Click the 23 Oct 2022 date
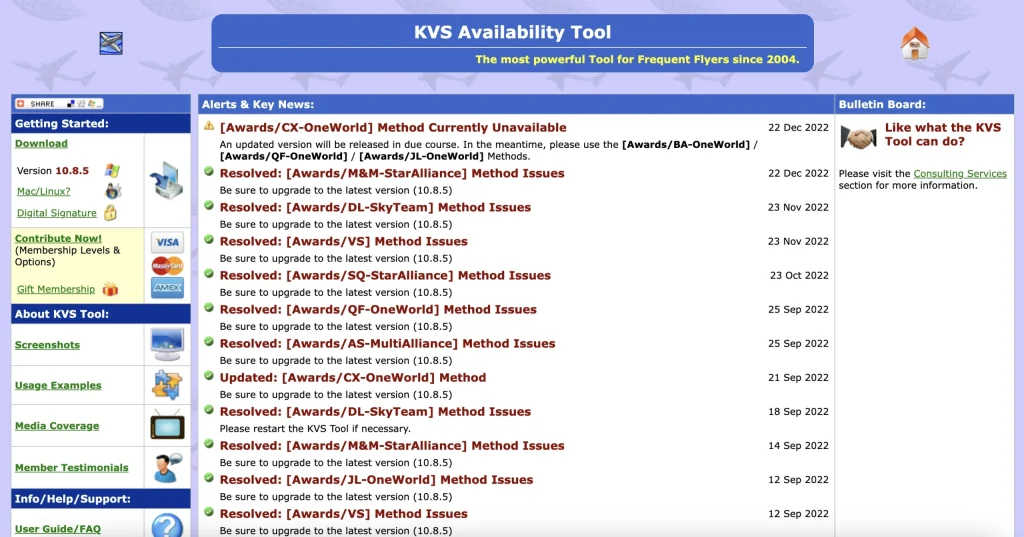 [x=799, y=275]
